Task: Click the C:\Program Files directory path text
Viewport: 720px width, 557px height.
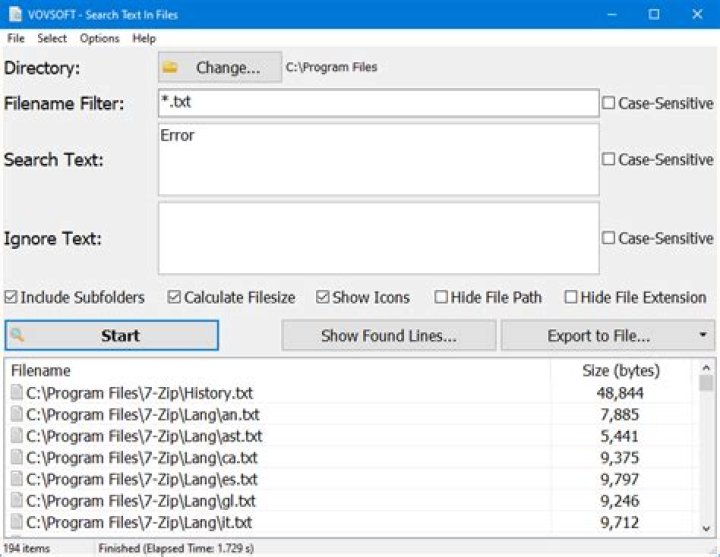Action: coord(332,67)
